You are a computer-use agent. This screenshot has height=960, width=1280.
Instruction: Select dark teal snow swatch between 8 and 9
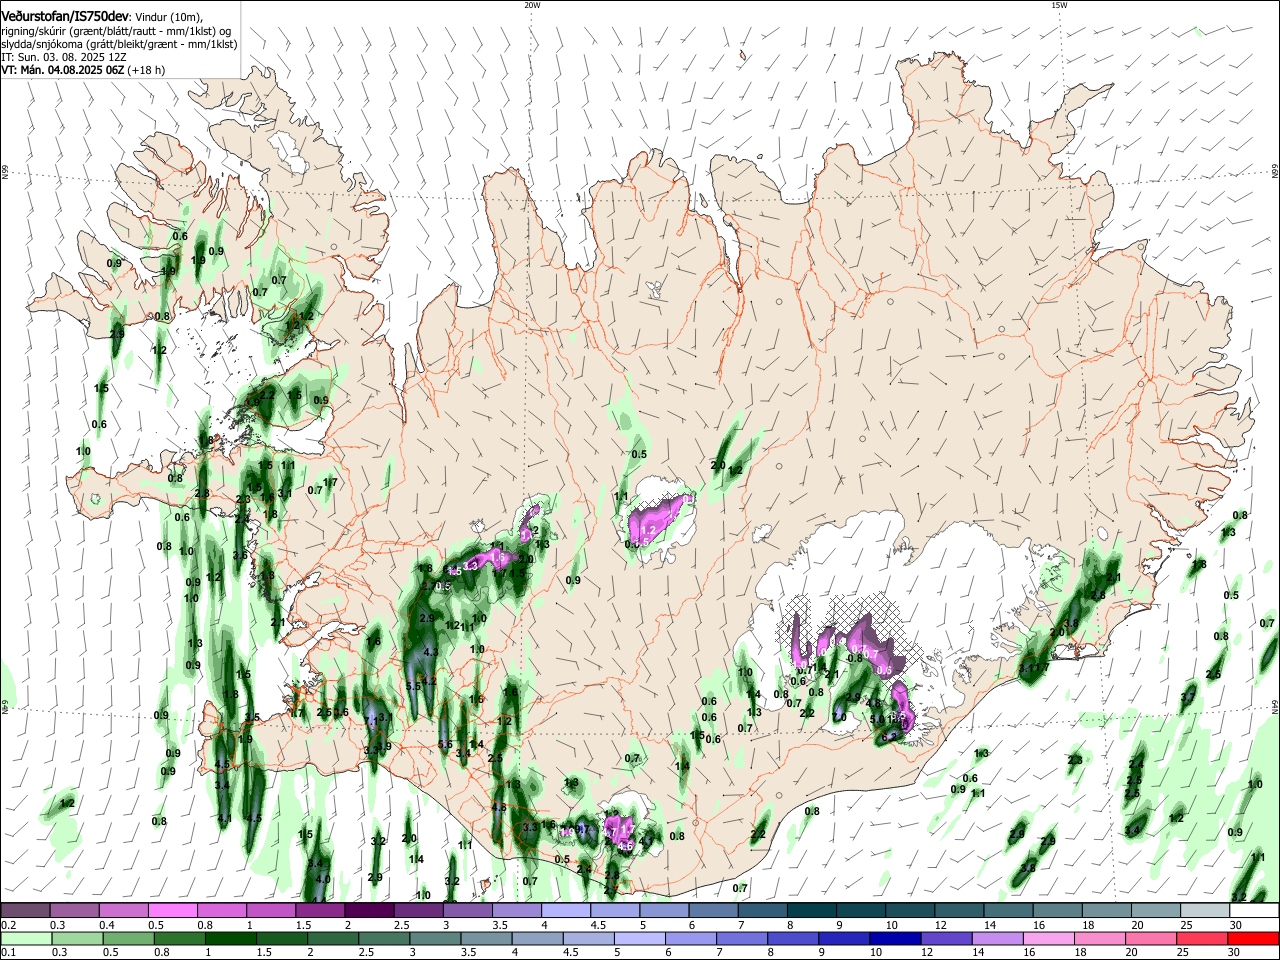812,910
